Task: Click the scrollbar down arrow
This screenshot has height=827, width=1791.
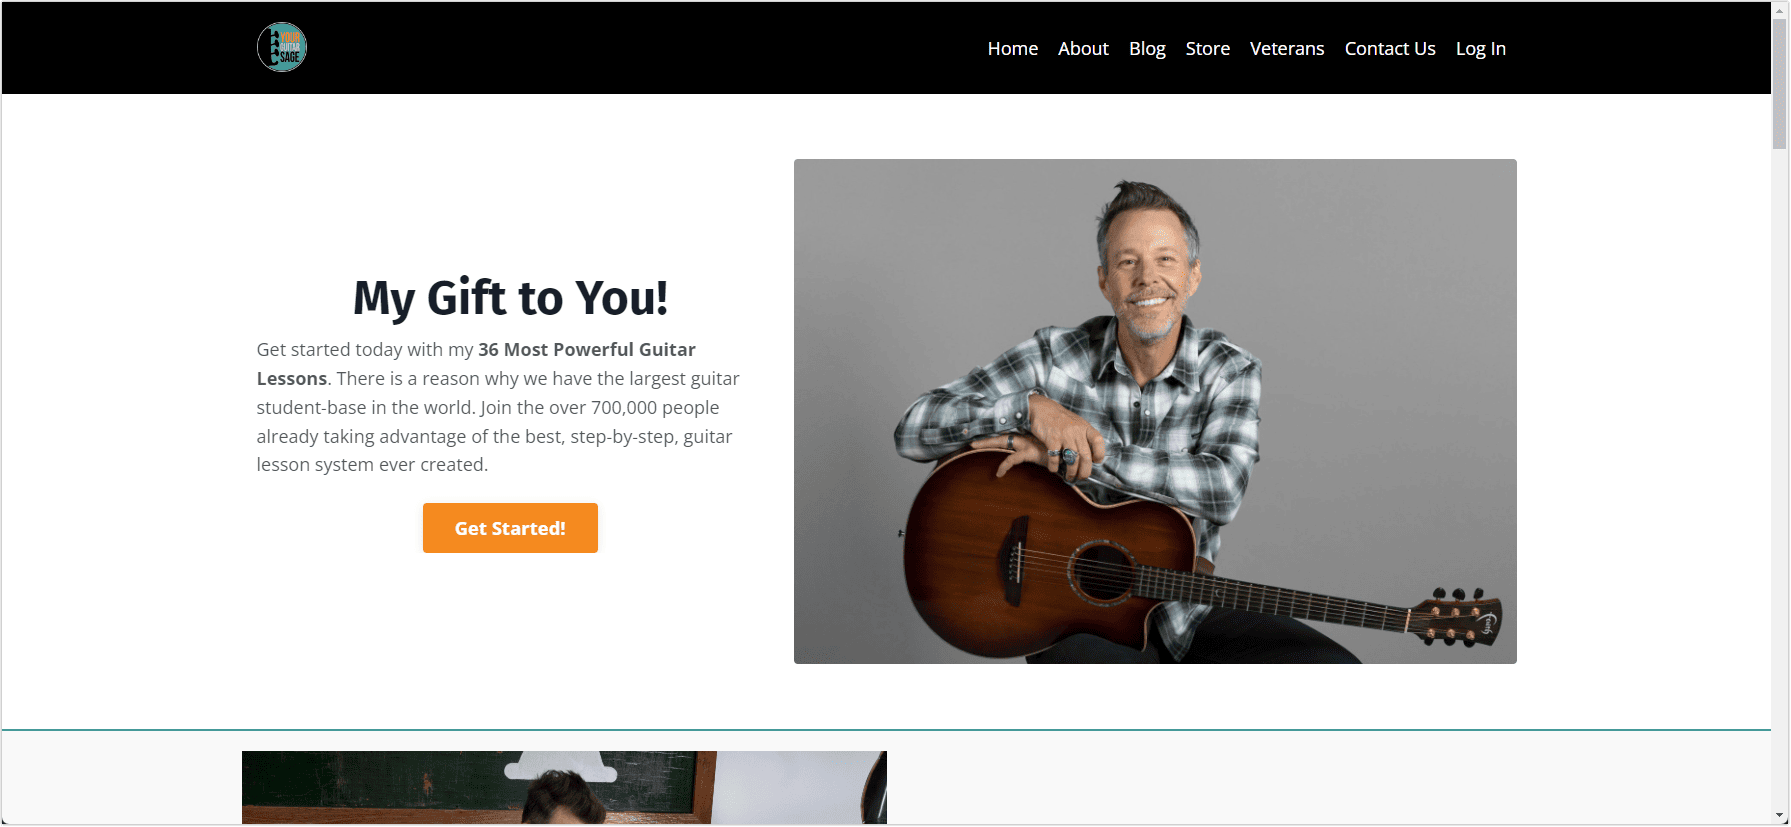Action: coord(1780,816)
